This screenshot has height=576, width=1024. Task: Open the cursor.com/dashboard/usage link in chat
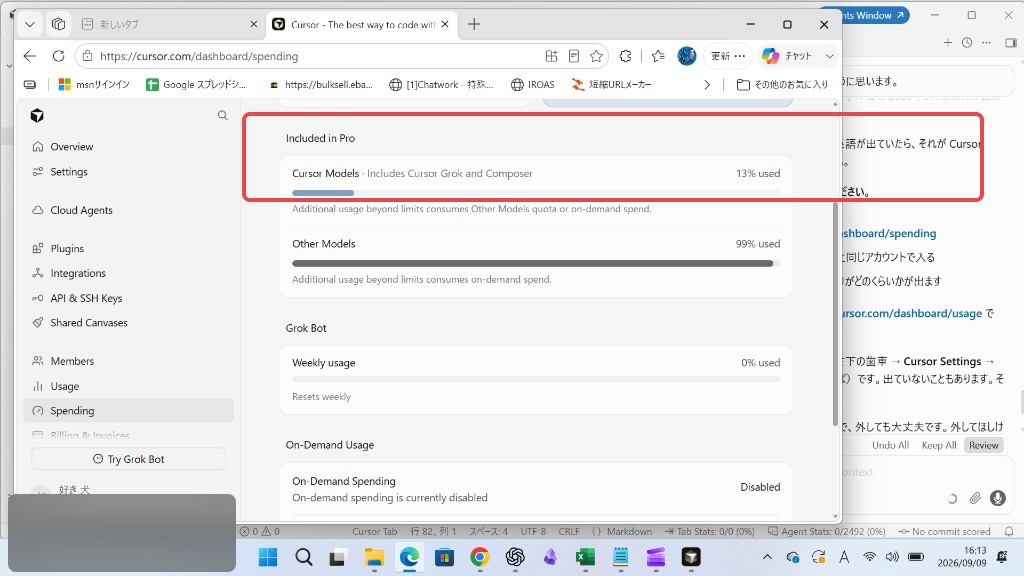[912, 313]
